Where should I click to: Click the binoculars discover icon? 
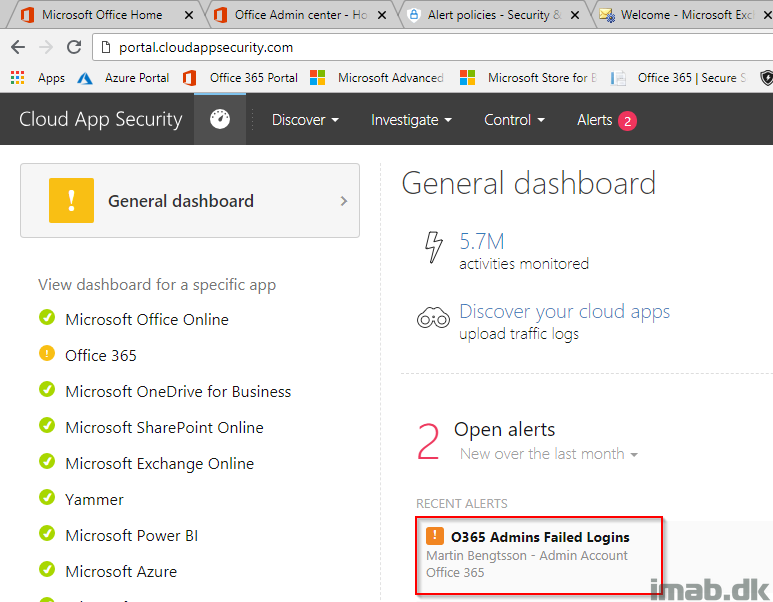433,318
